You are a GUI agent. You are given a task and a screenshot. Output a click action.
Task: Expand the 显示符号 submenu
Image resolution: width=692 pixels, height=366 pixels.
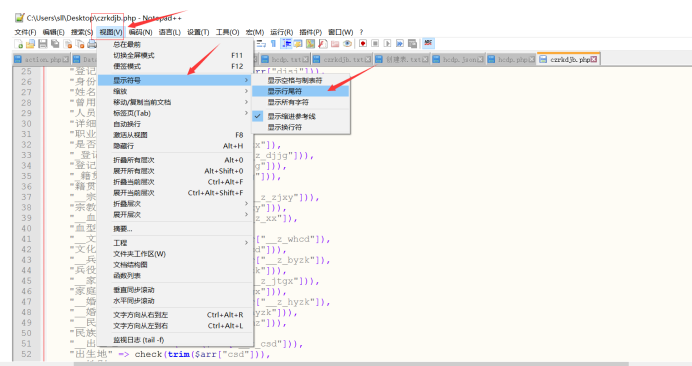tap(175, 80)
